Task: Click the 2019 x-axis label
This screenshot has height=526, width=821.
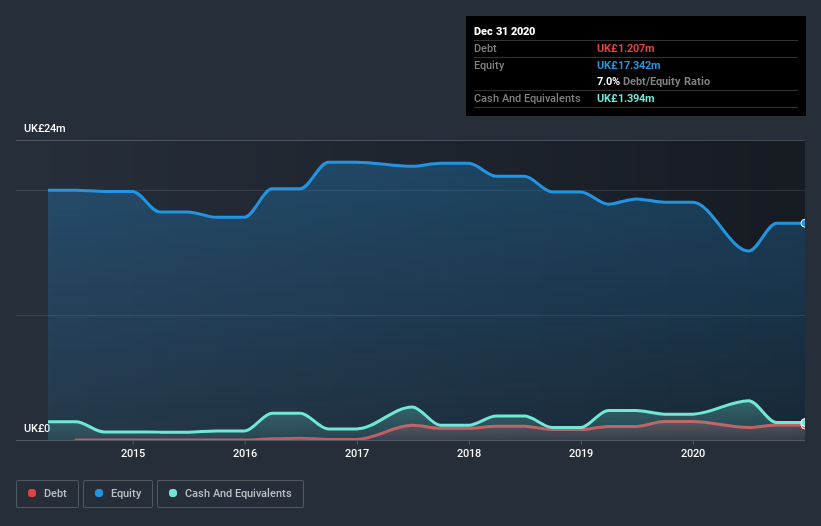Action: (581, 453)
